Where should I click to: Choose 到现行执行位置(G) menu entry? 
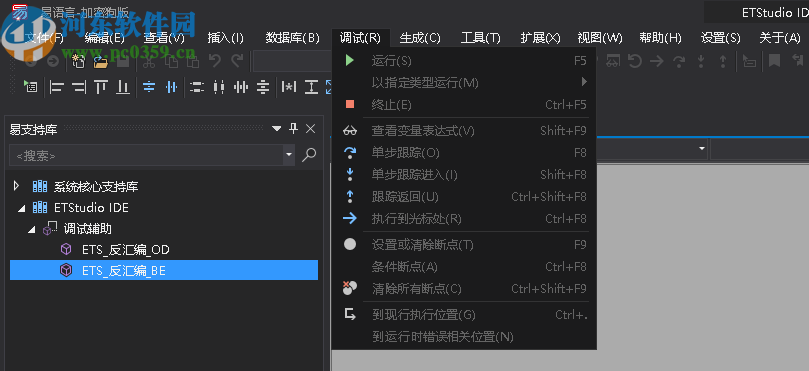tap(464, 315)
